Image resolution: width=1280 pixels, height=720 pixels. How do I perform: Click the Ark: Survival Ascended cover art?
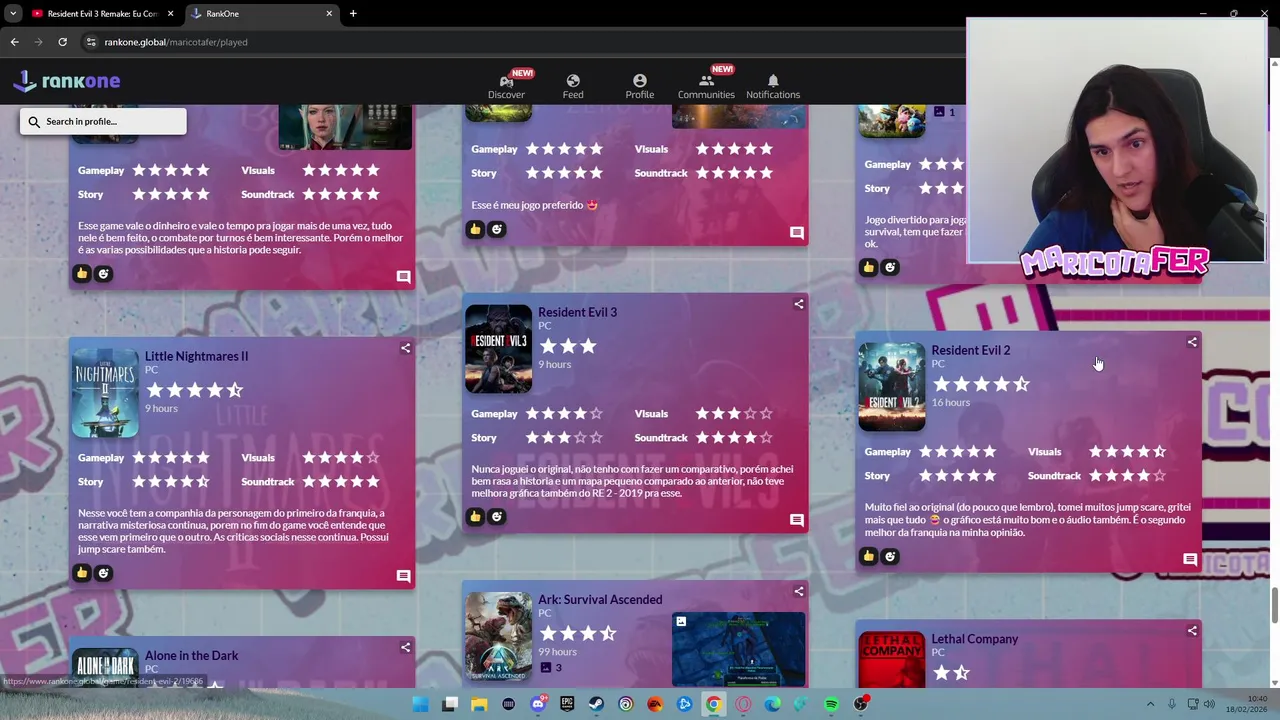(x=498, y=636)
